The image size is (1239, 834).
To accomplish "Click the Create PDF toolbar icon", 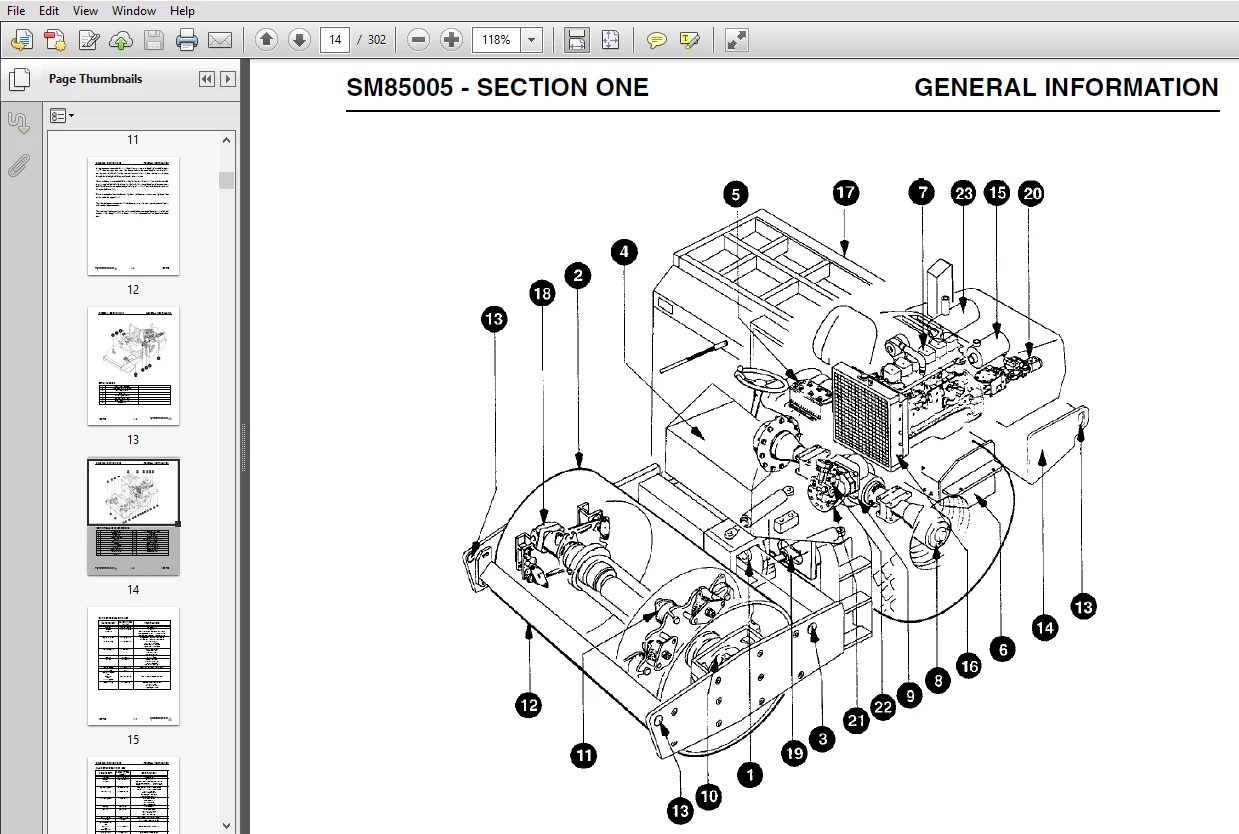I will (x=22, y=40).
